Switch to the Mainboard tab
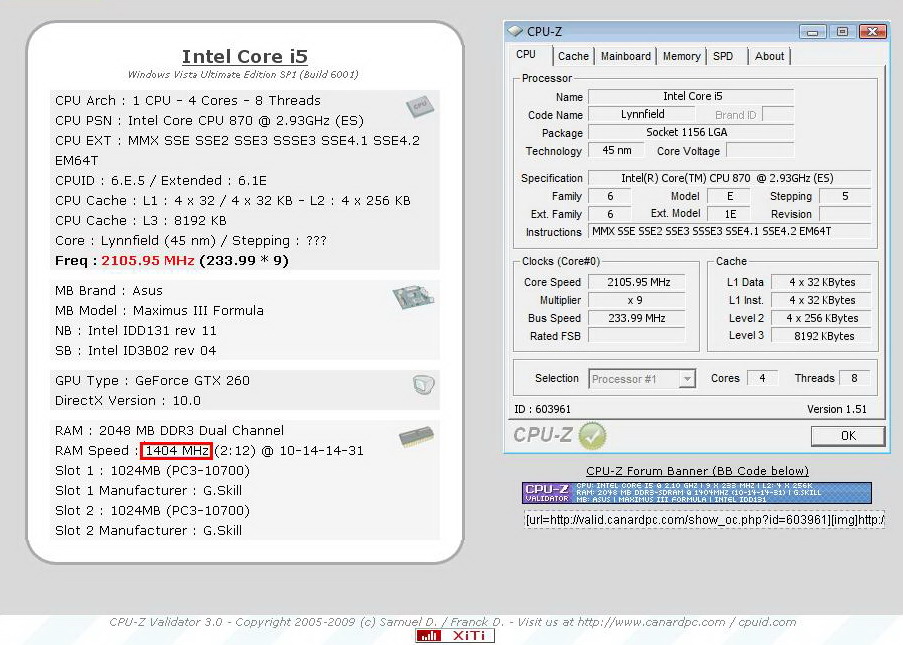This screenshot has height=645, width=903. click(625, 56)
